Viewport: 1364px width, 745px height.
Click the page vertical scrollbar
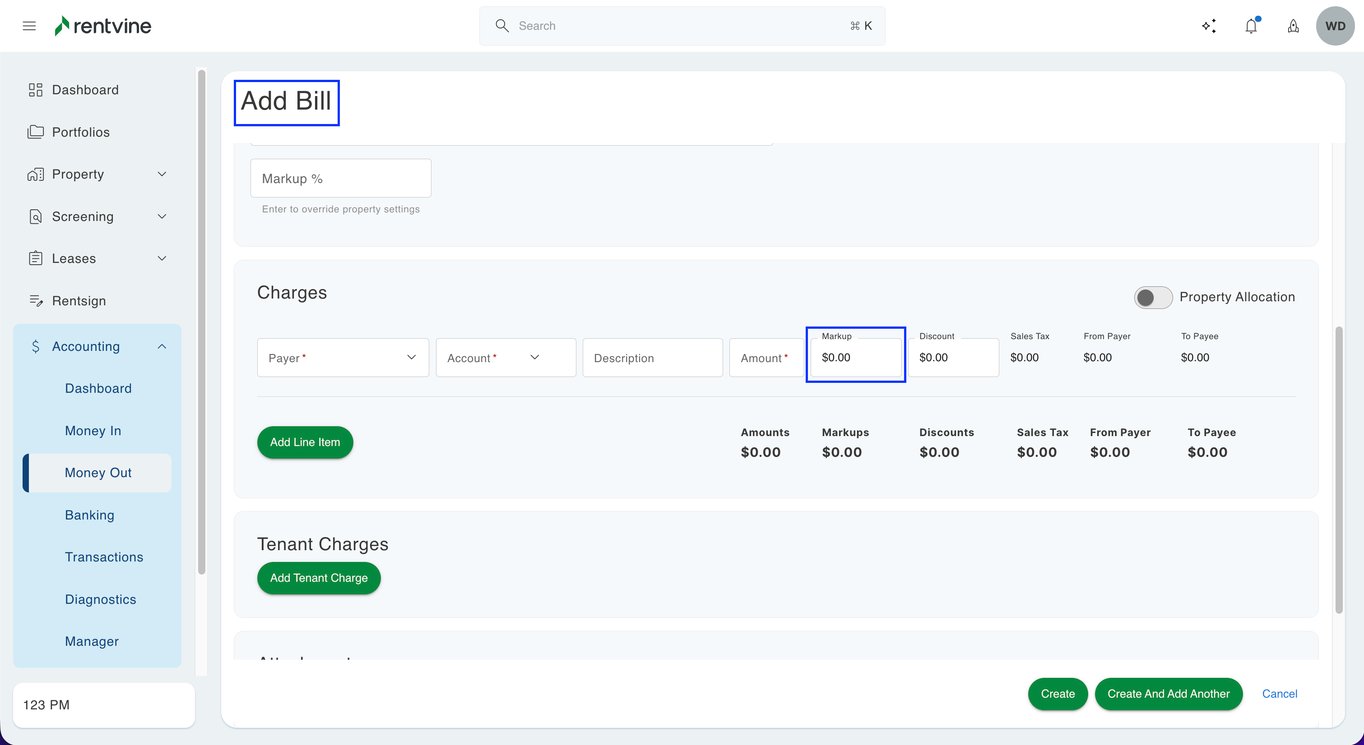(x=1339, y=469)
